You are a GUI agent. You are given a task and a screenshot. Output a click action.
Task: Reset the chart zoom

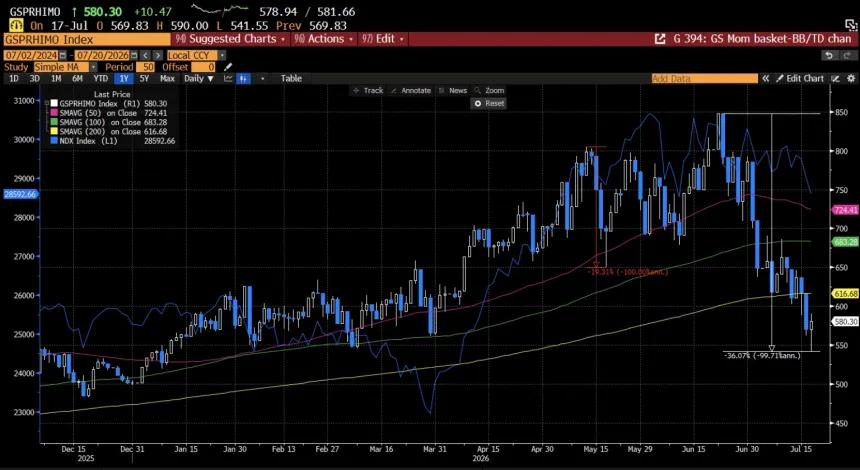[489, 103]
